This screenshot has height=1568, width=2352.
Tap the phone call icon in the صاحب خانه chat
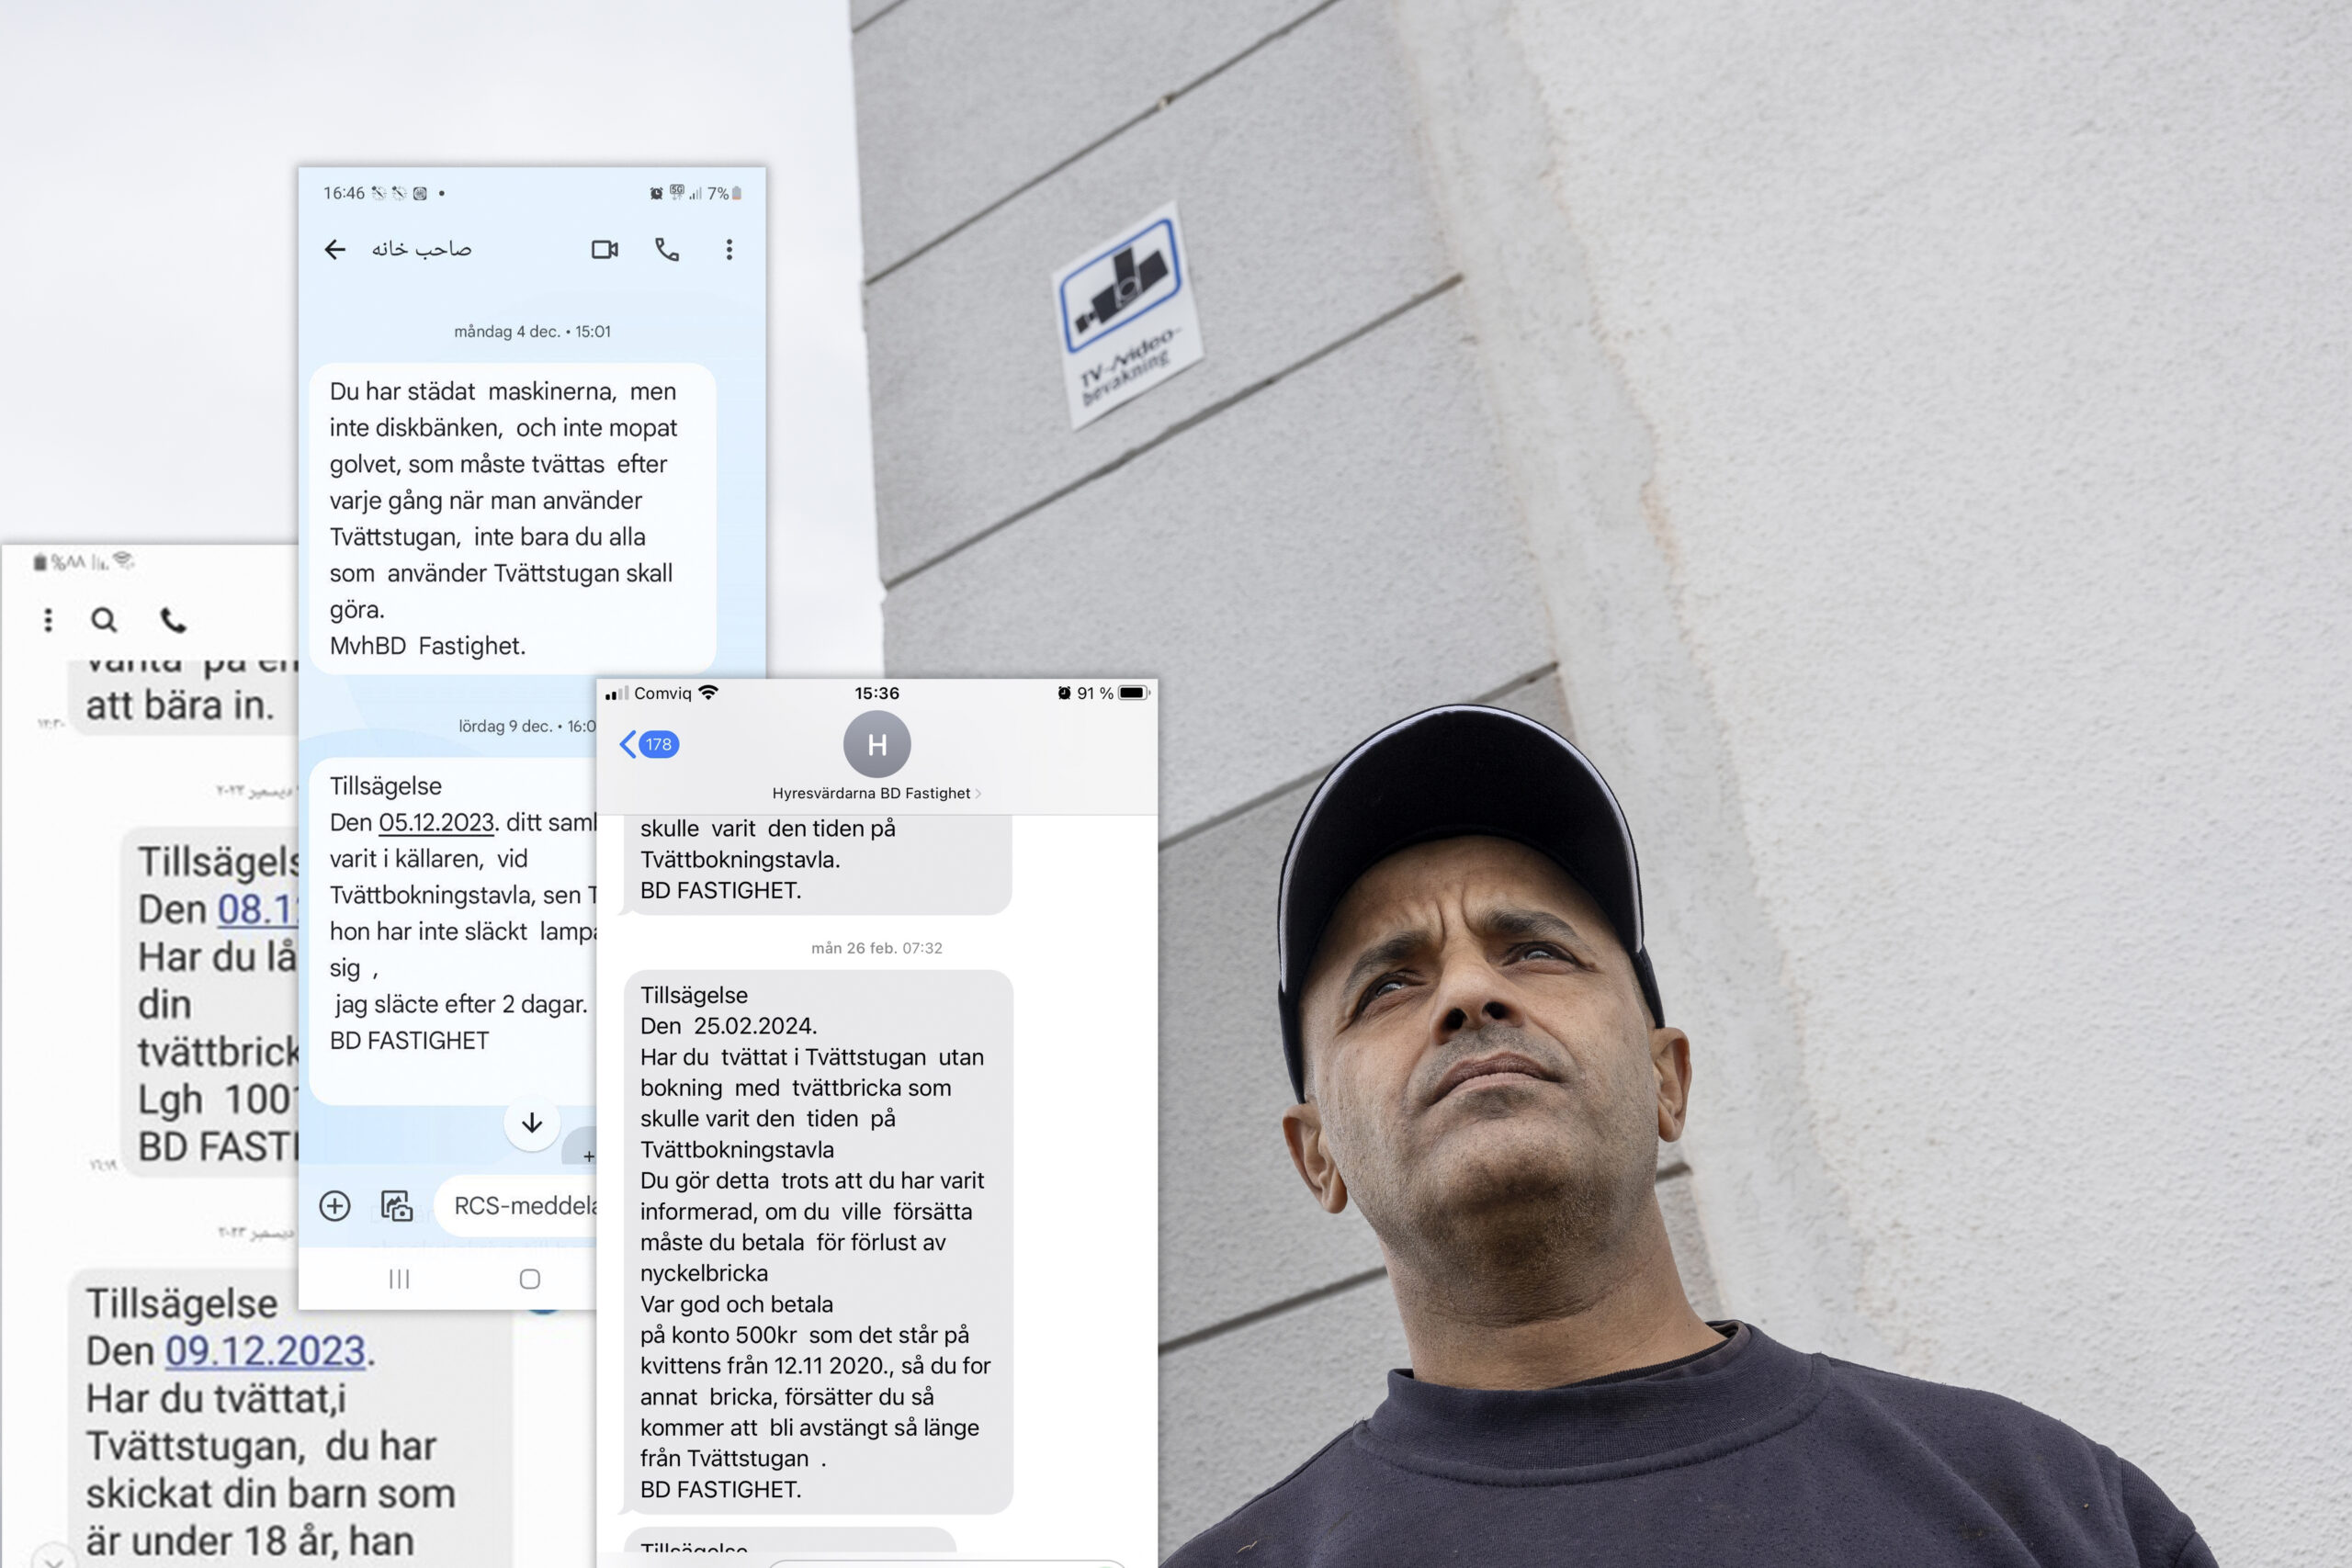(667, 249)
